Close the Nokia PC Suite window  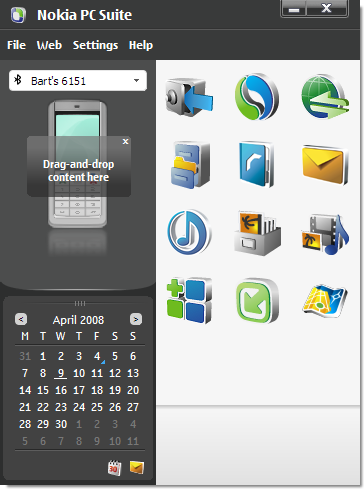pos(327,8)
